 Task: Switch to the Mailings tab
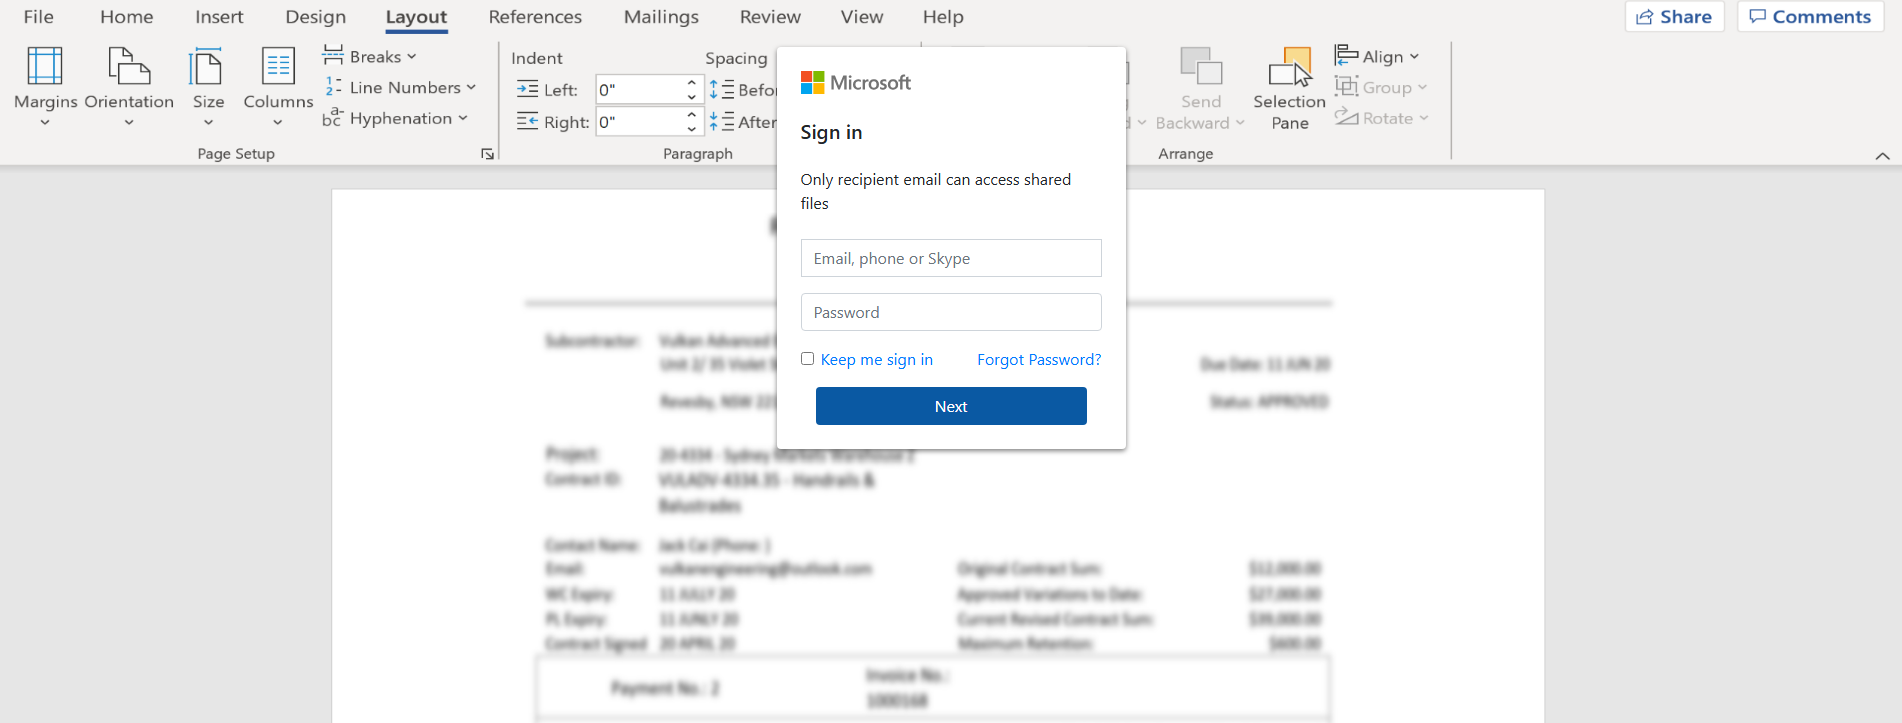pyautogui.click(x=661, y=17)
